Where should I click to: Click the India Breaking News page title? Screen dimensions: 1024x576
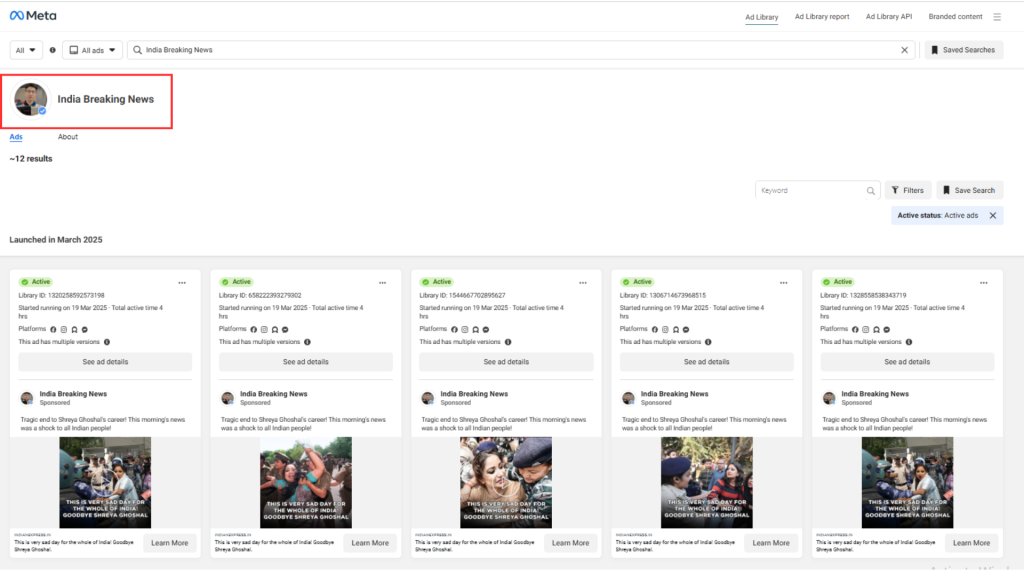(106, 99)
